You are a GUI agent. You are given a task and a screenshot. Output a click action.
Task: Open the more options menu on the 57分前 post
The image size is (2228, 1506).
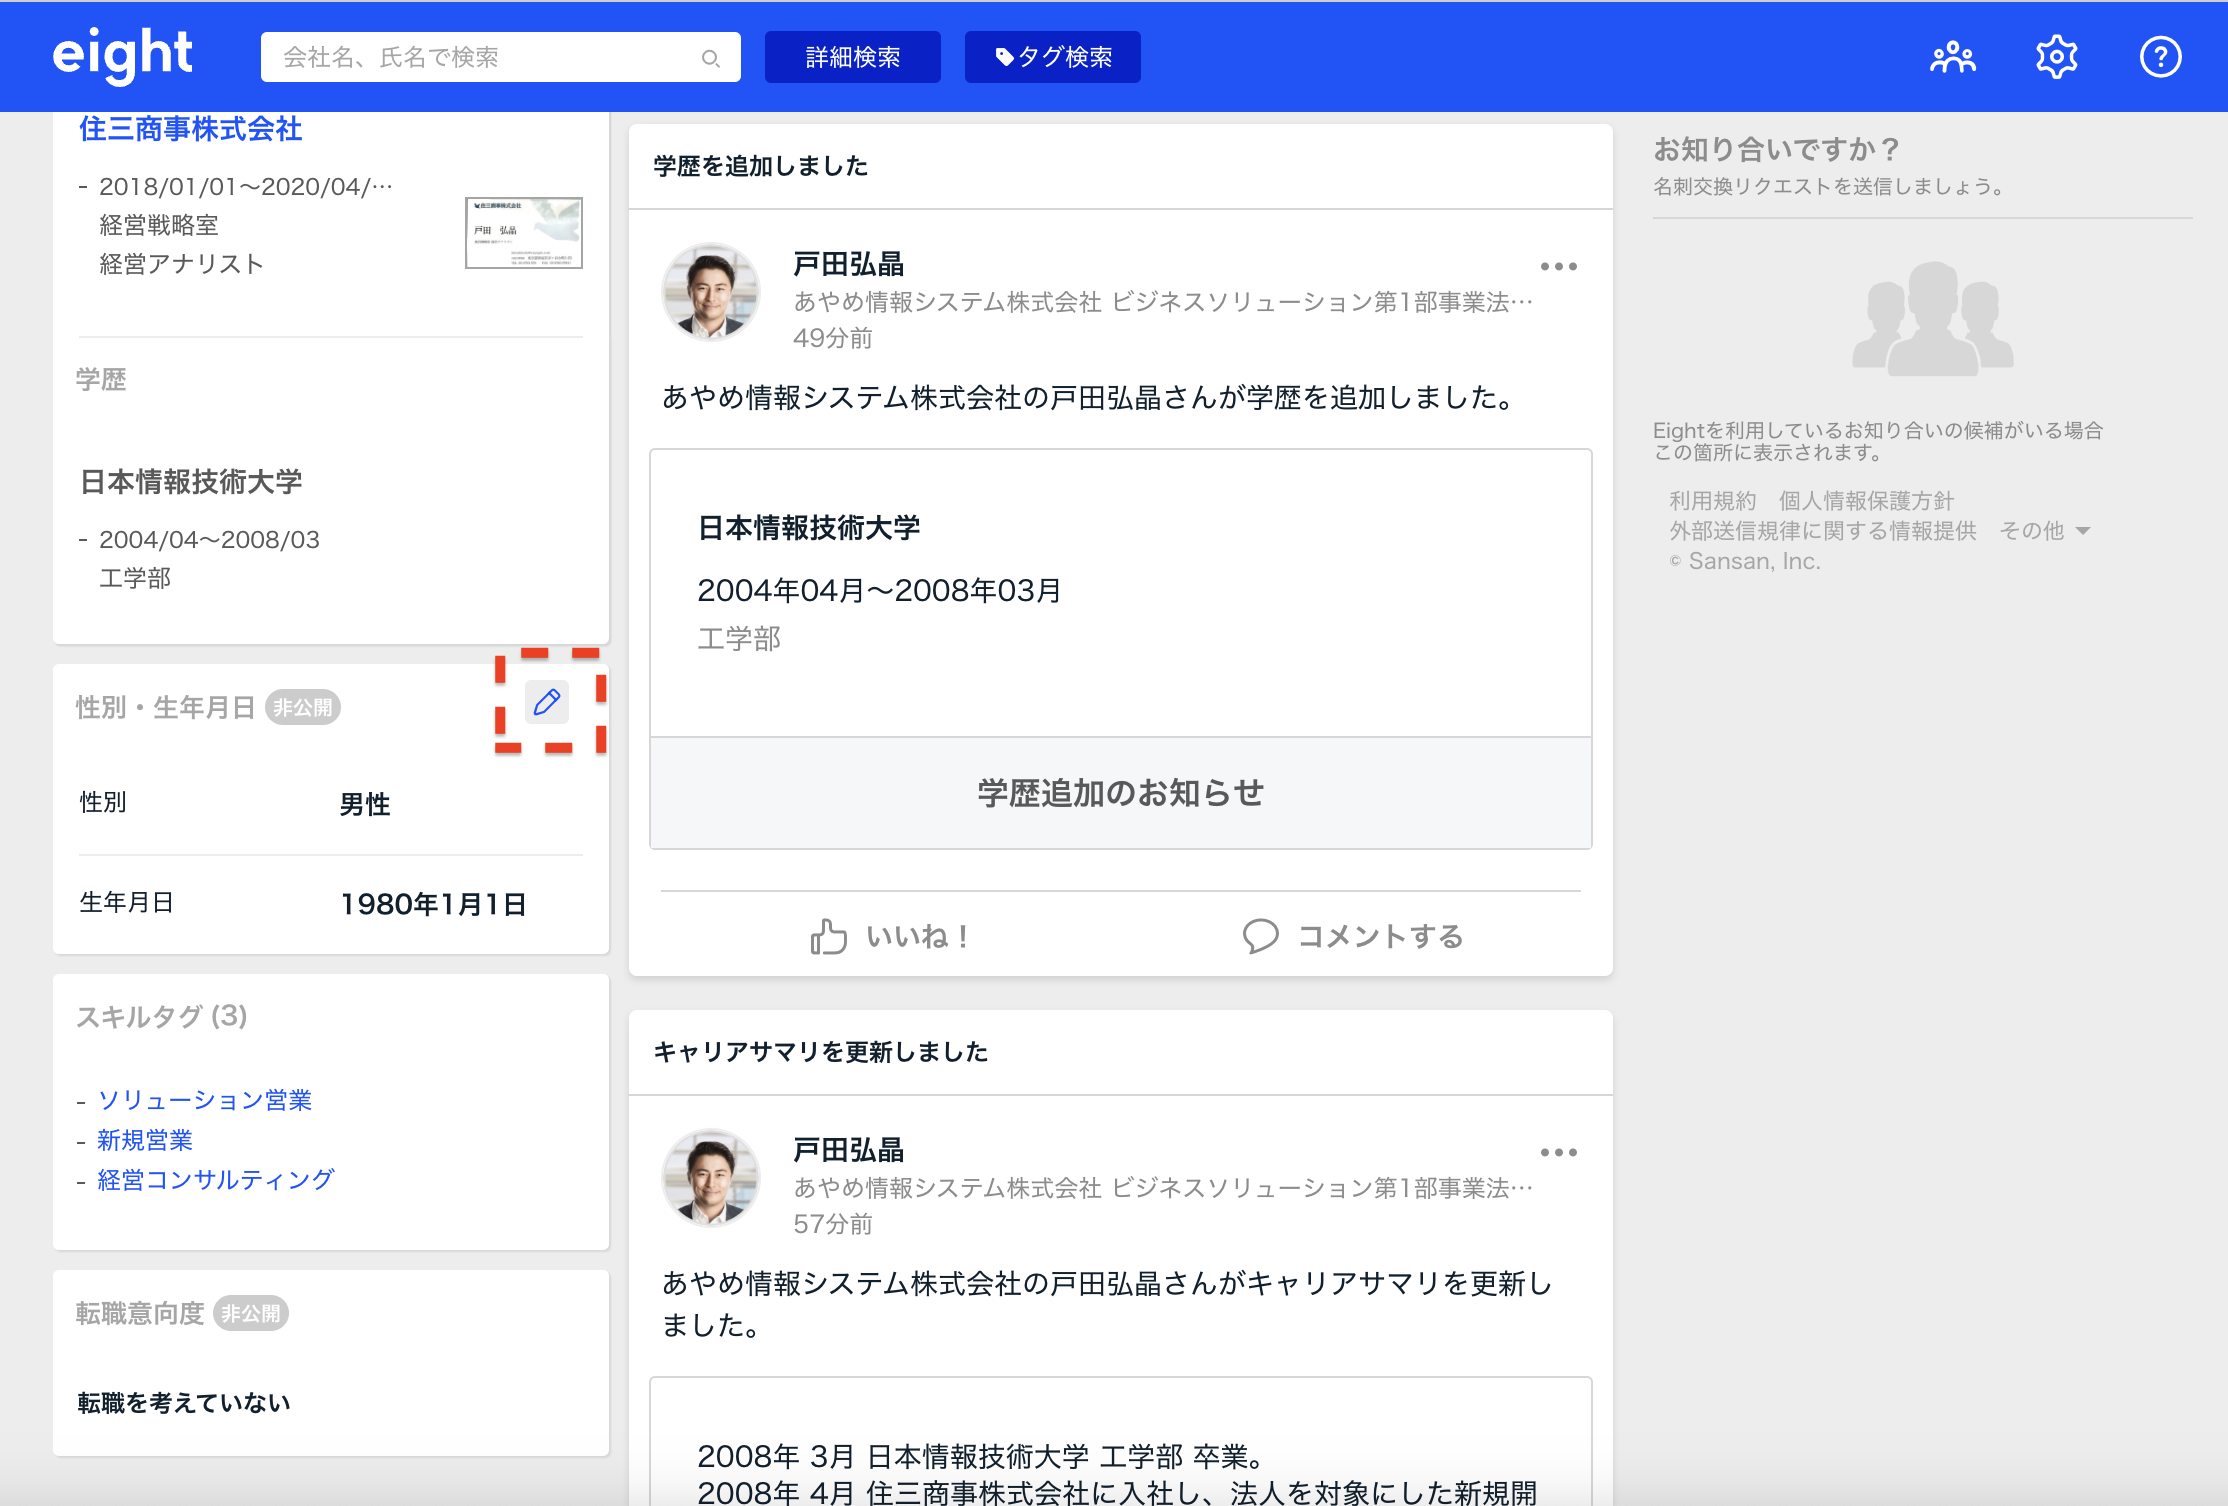(1558, 1153)
